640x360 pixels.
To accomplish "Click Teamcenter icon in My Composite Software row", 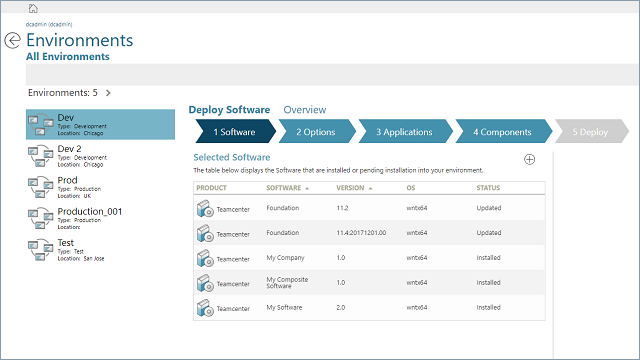I will pos(205,283).
